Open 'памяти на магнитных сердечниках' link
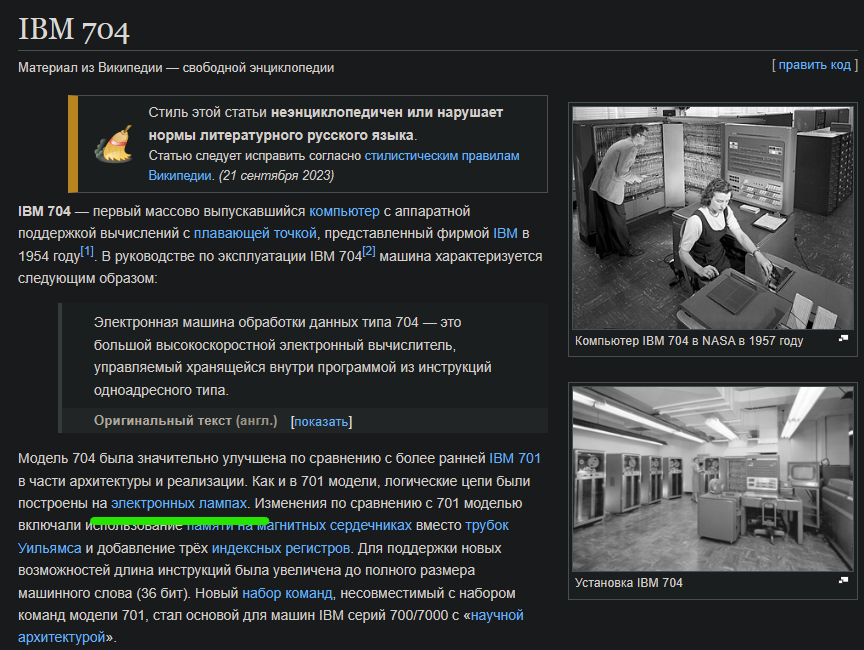Image resolution: width=864 pixels, height=650 pixels. (299, 525)
